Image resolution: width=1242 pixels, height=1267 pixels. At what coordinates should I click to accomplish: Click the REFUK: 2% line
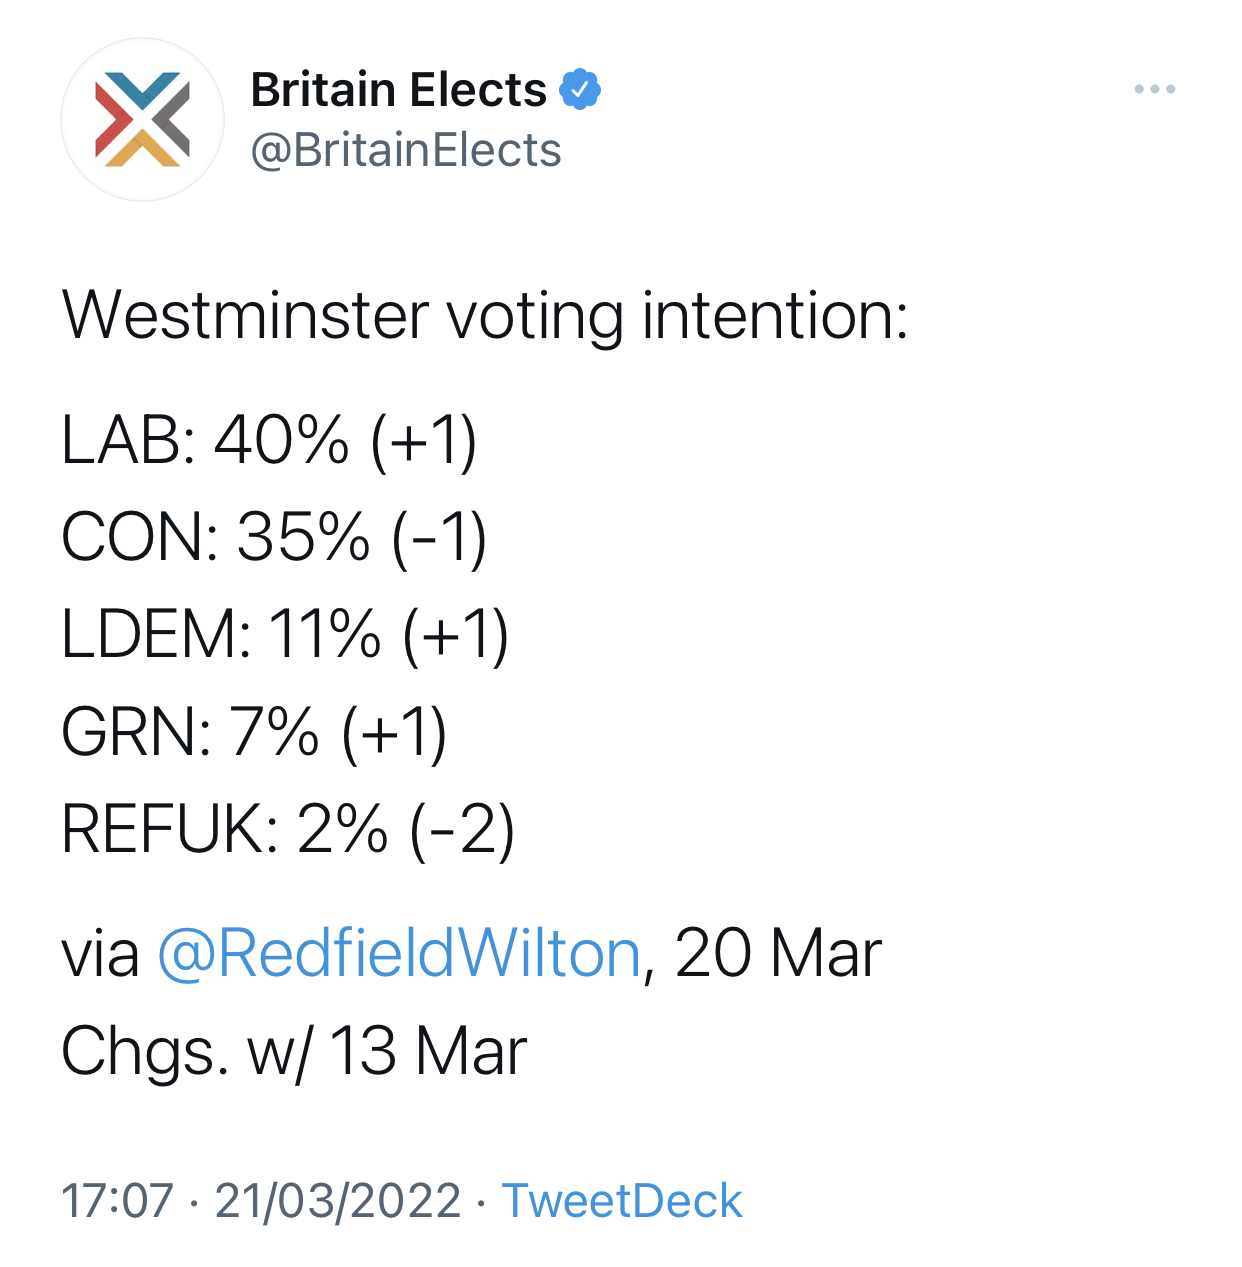click(x=288, y=829)
